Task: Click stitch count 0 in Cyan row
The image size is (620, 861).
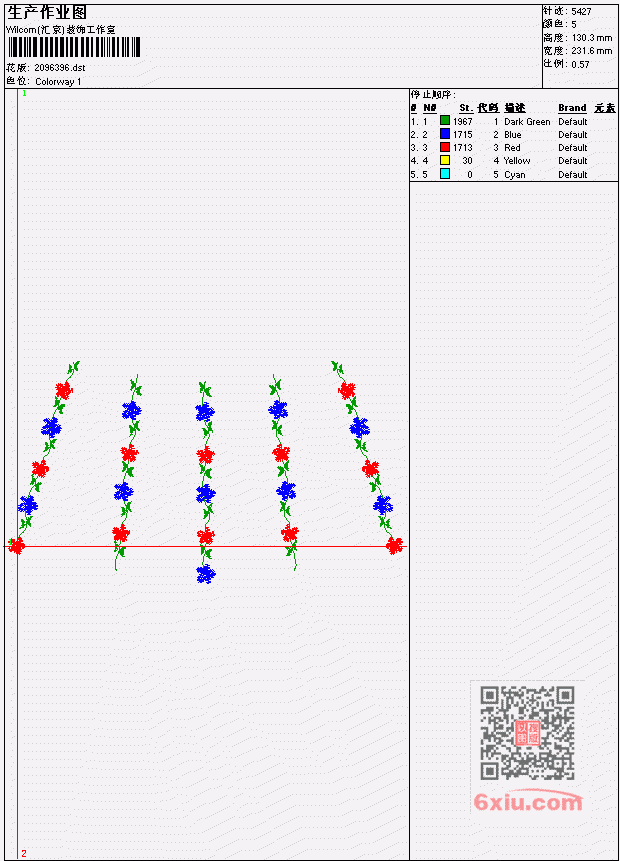Action: [470, 175]
